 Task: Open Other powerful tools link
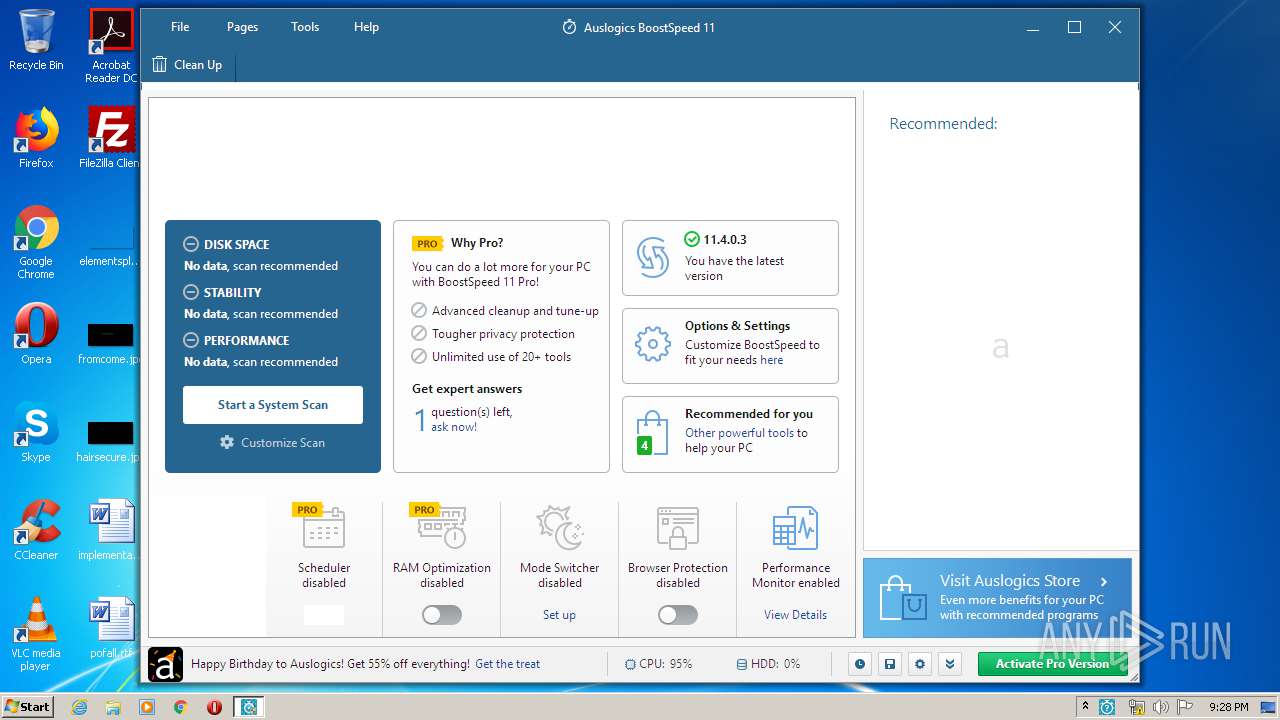[x=739, y=433]
